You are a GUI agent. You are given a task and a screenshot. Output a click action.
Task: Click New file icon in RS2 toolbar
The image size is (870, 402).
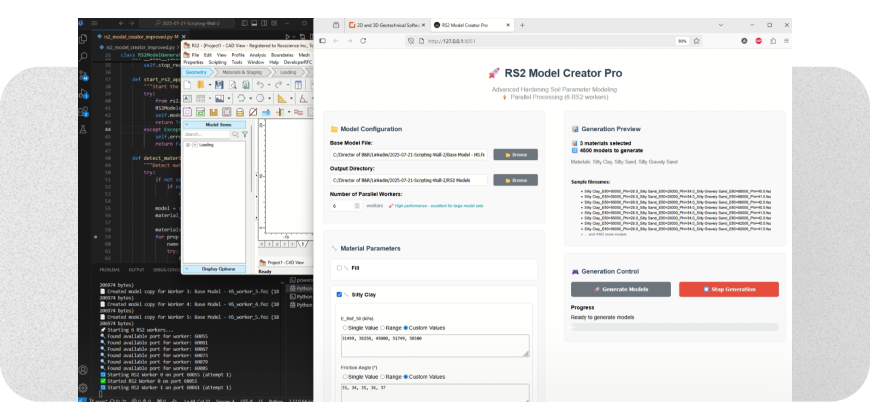pyautogui.click(x=187, y=85)
